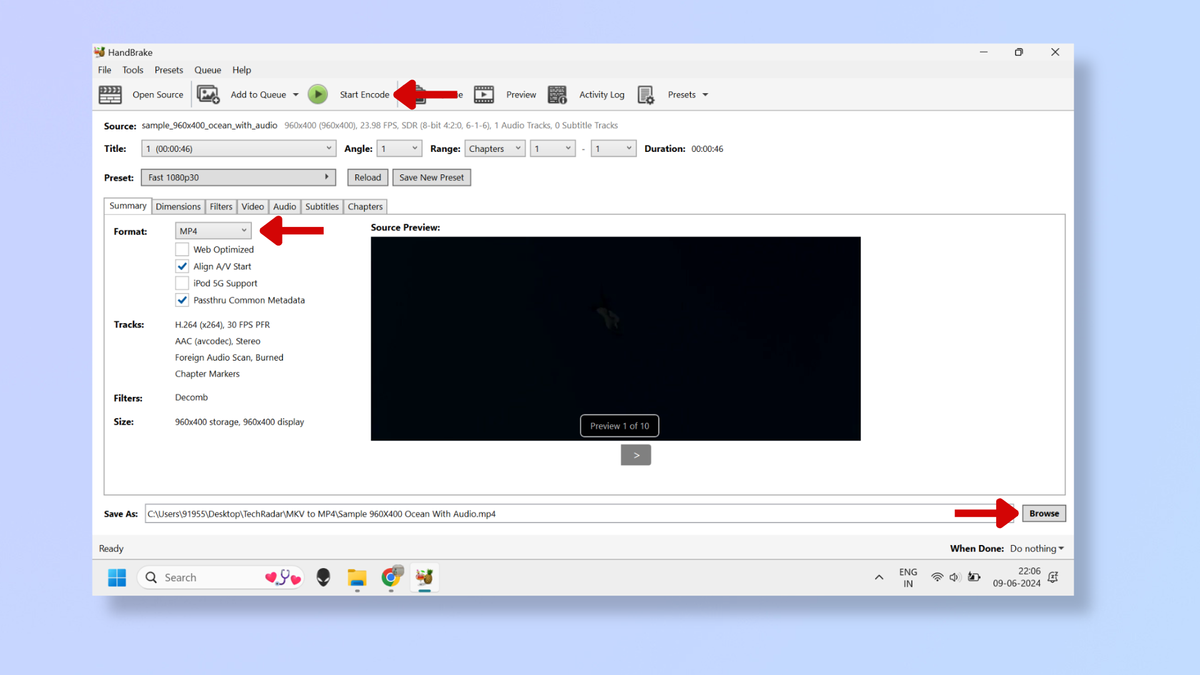Image resolution: width=1200 pixels, height=675 pixels.
Task: Switch to the Video tab
Action: [x=252, y=206]
